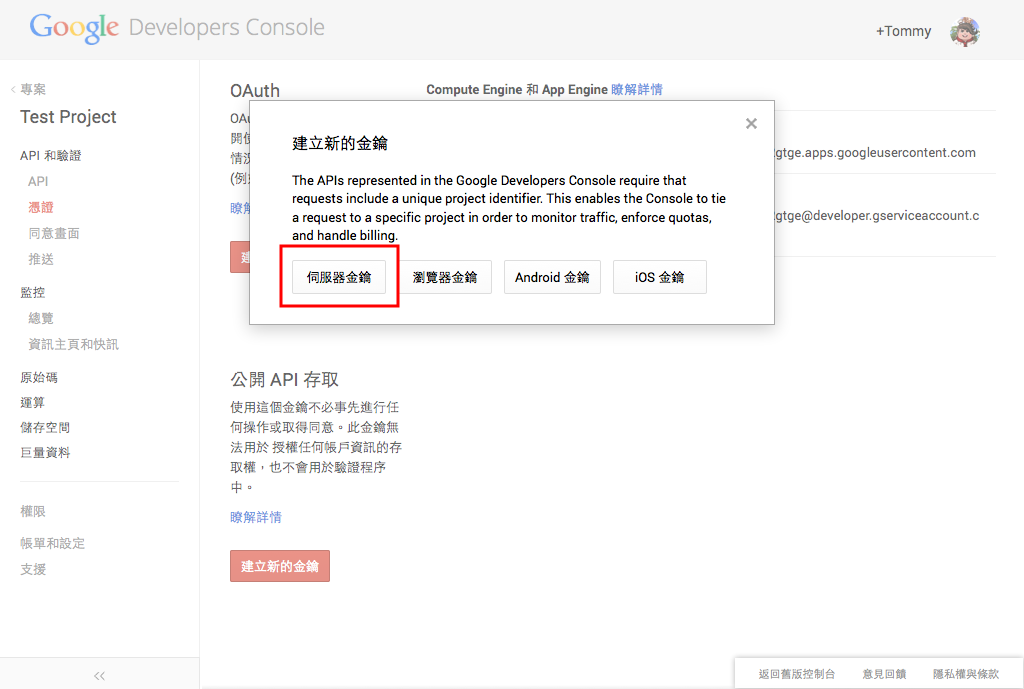Viewport: 1024px width, 689px height.
Task: Click the user avatar picture
Action: point(964,31)
